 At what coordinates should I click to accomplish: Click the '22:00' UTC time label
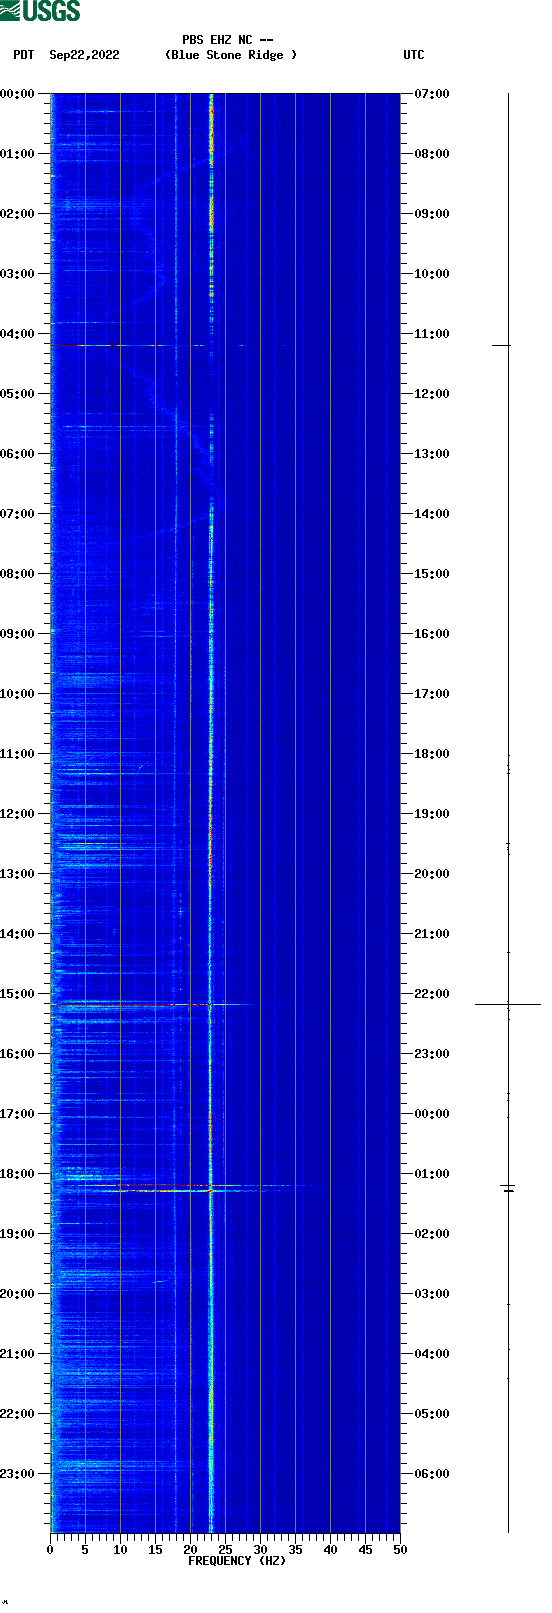click(x=432, y=994)
